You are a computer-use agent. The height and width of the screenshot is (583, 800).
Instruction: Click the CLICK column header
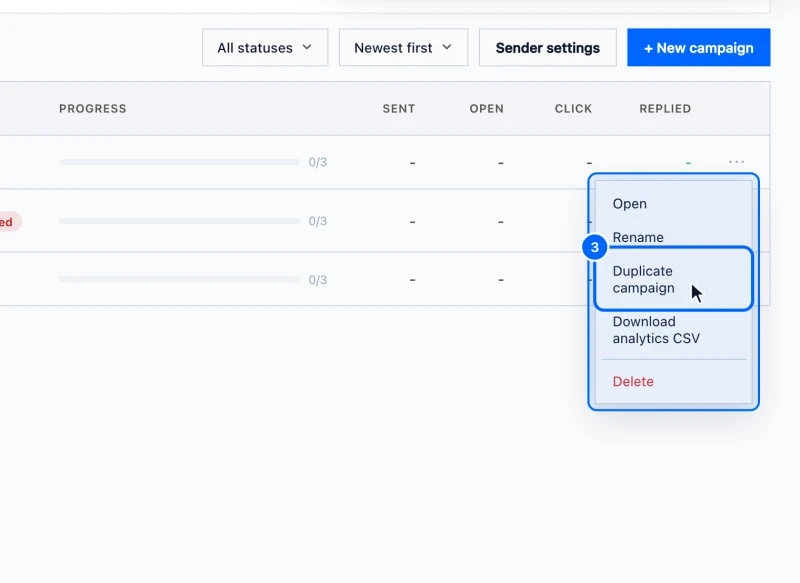(573, 109)
